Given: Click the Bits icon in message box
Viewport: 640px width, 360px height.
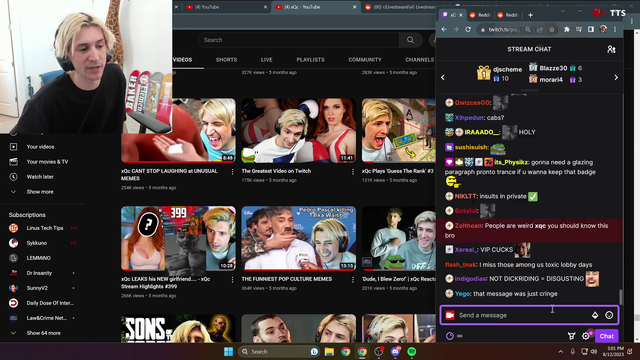Looking at the screenshot, I should pyautogui.click(x=595, y=315).
